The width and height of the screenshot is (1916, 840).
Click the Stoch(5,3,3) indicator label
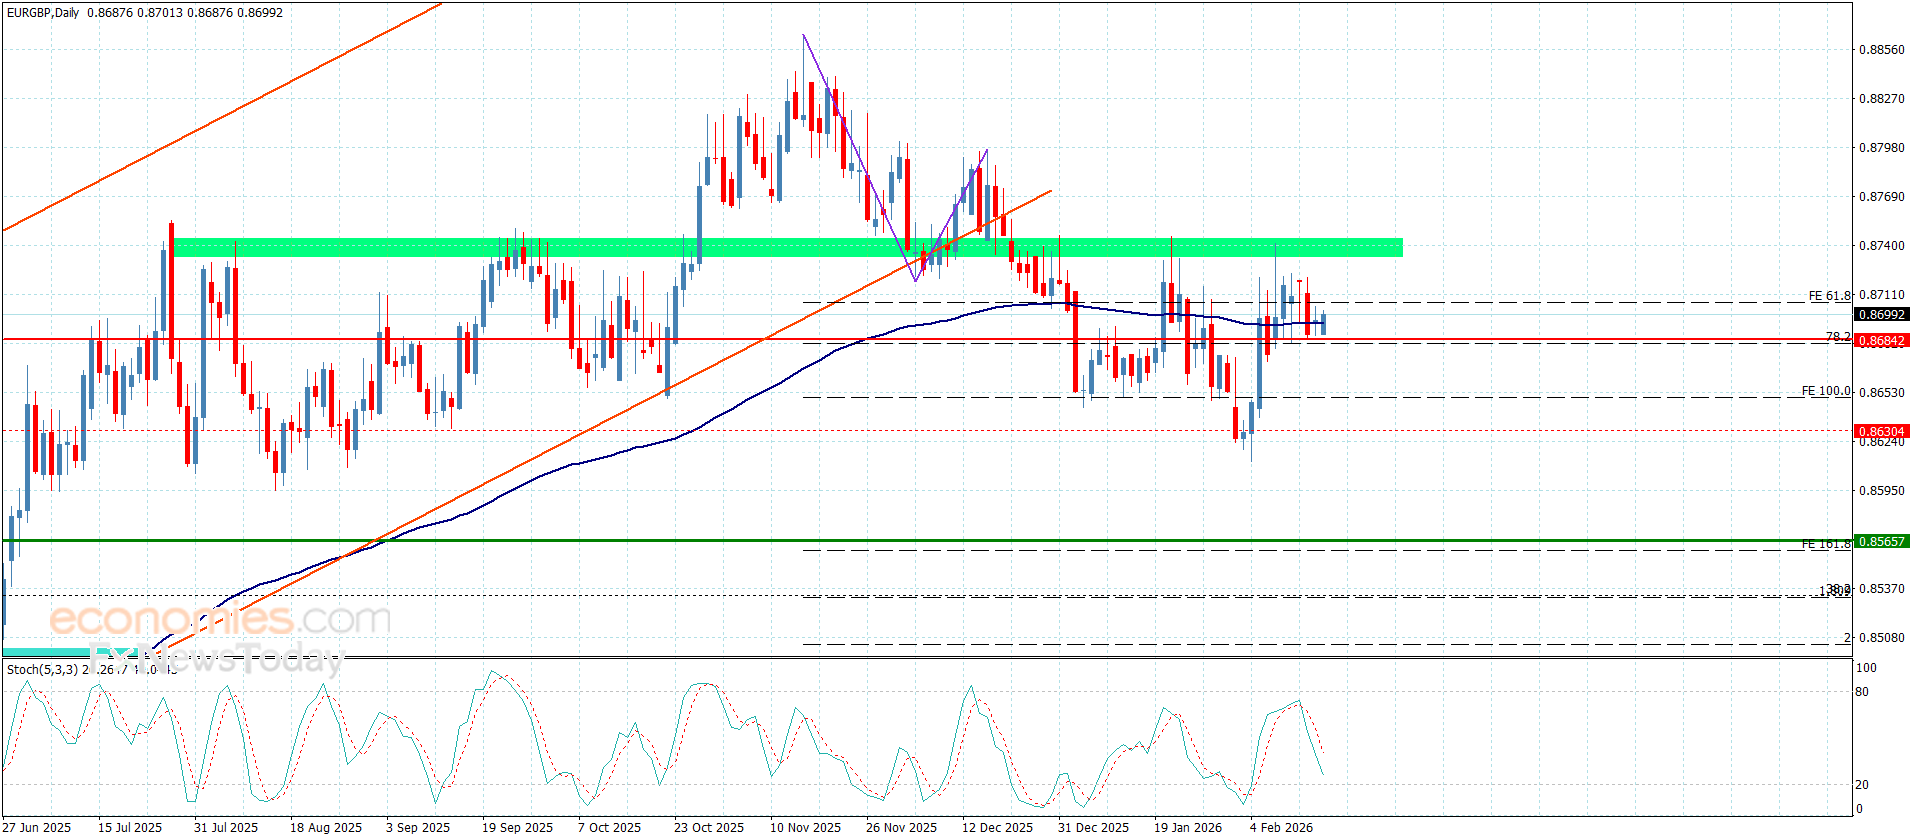tap(42, 669)
